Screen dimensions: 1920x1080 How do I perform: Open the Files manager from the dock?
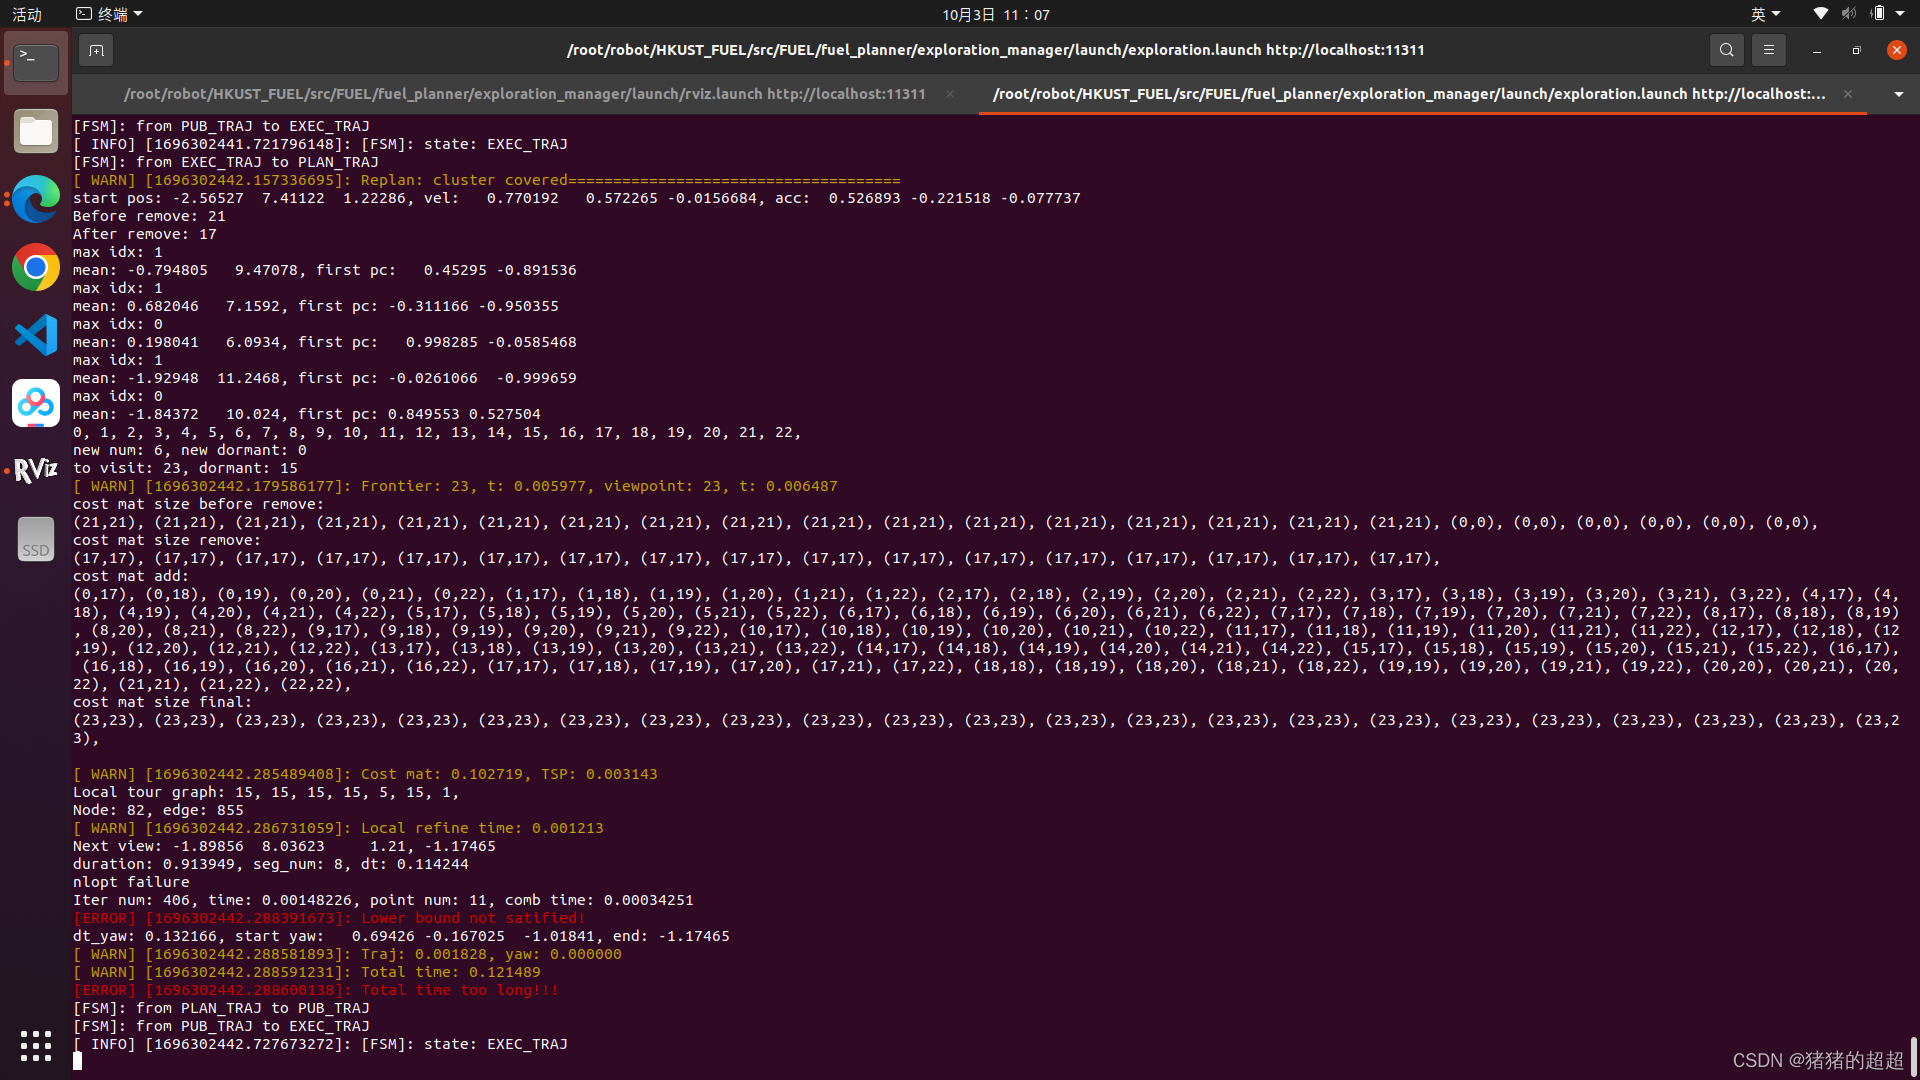pyautogui.click(x=35, y=131)
